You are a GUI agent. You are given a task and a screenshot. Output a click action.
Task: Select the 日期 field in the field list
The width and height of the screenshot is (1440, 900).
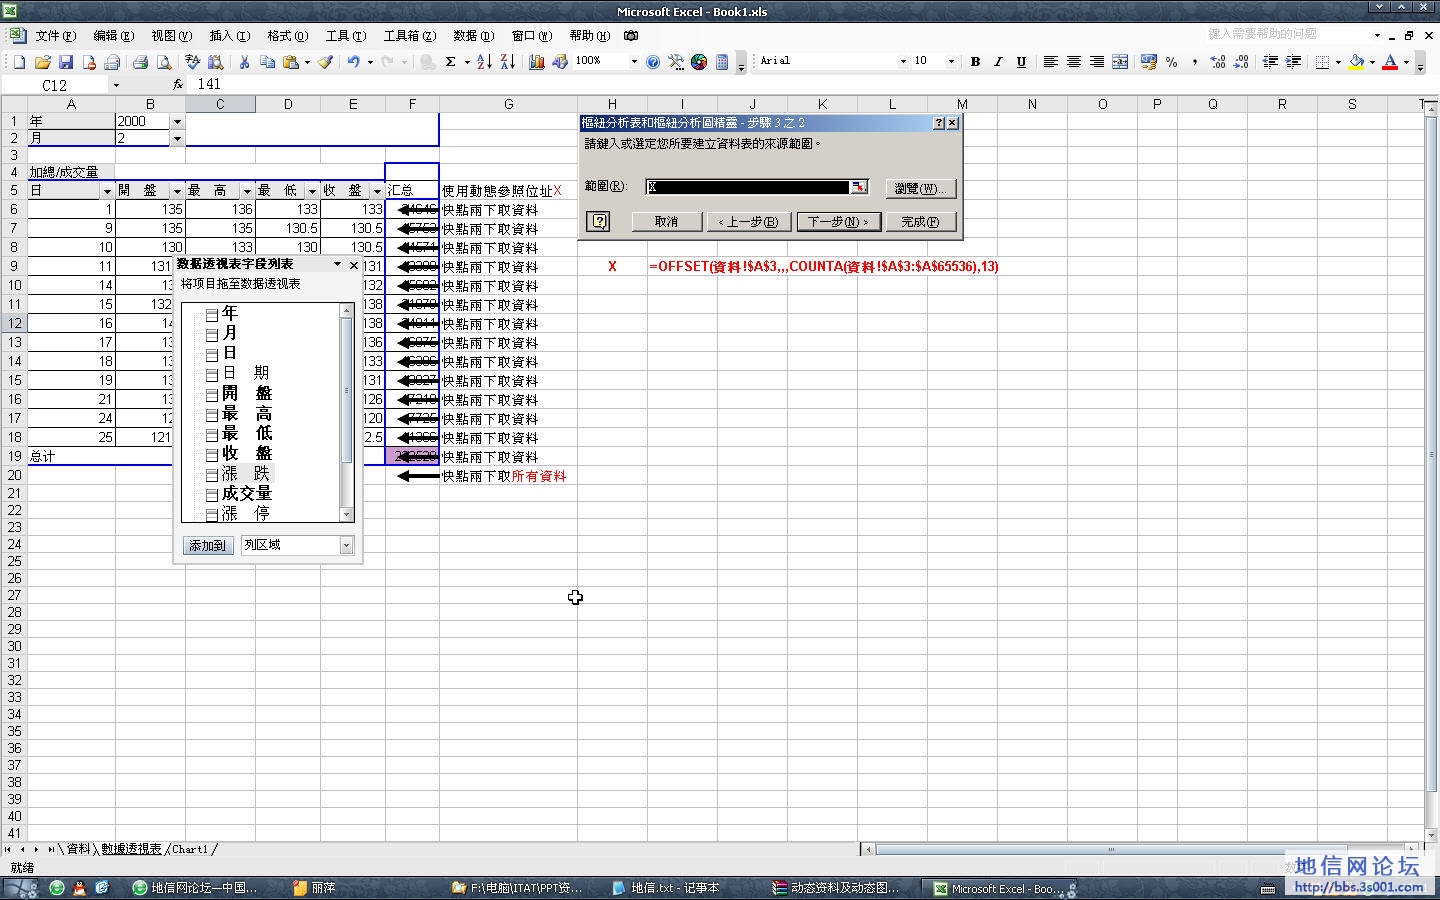(x=245, y=373)
